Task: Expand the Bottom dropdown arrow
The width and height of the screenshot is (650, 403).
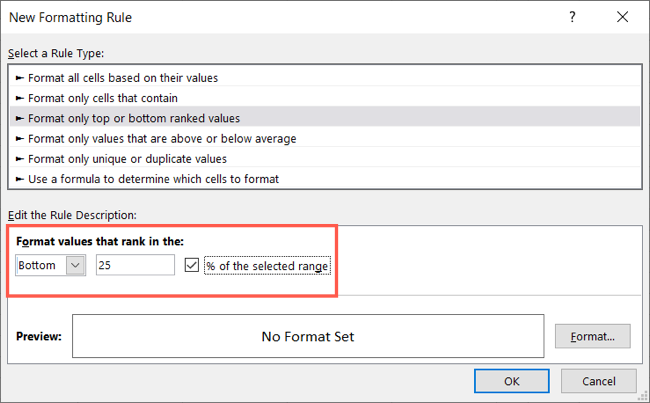Action: pos(74,265)
